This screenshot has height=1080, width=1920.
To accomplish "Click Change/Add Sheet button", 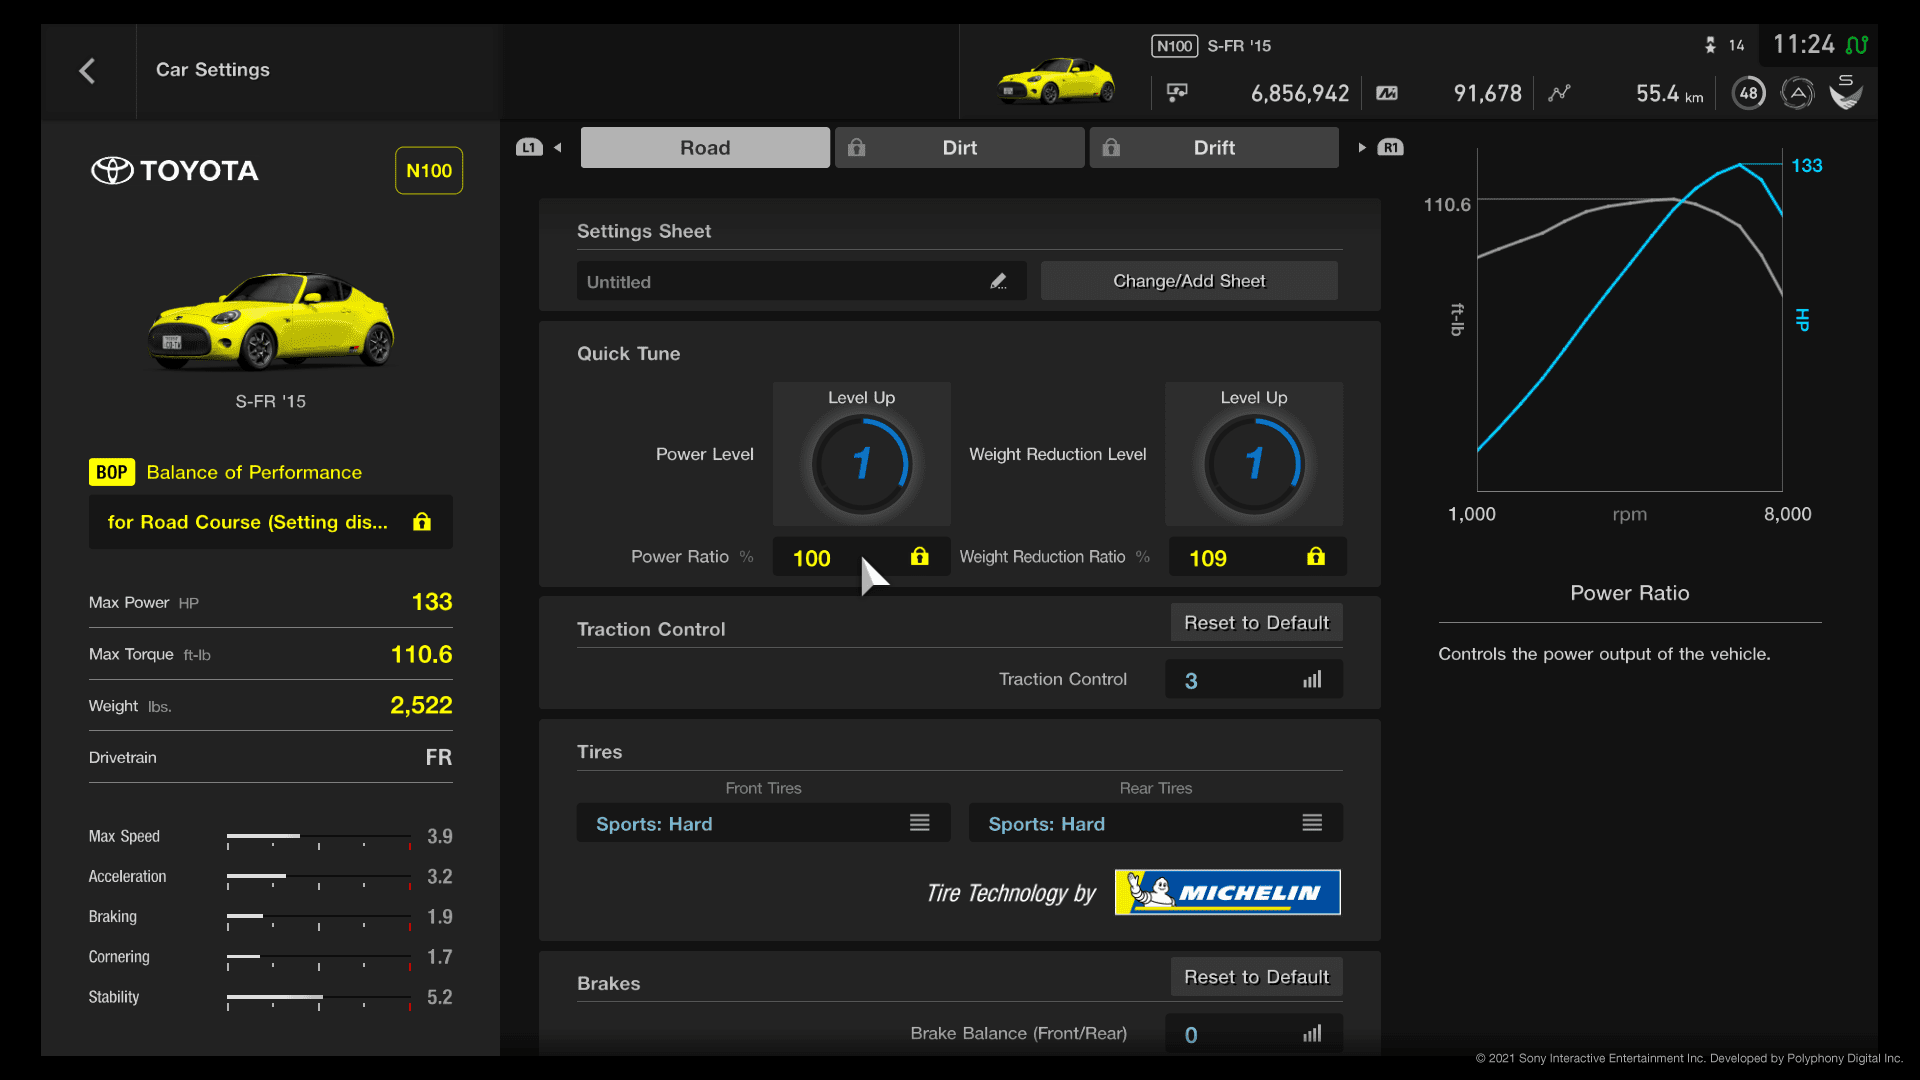I will [1189, 281].
